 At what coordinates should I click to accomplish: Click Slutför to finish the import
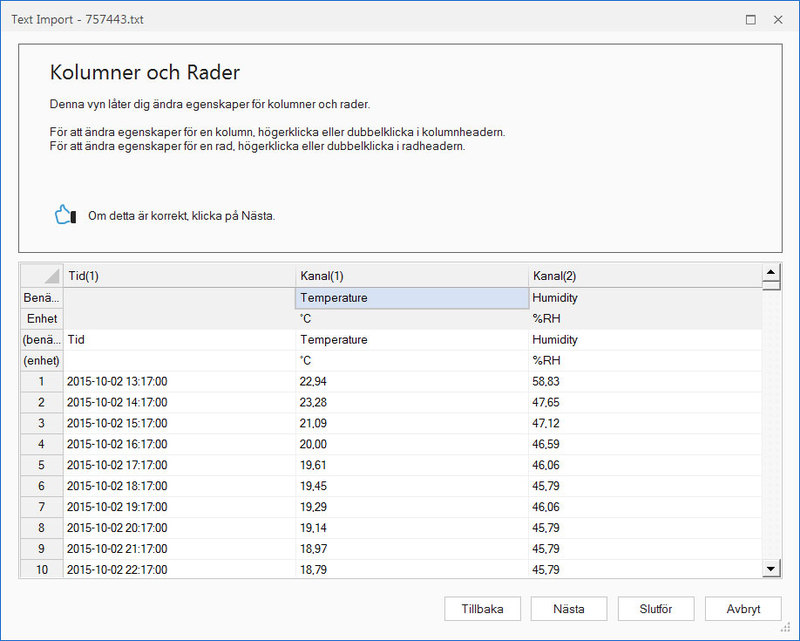tap(656, 609)
